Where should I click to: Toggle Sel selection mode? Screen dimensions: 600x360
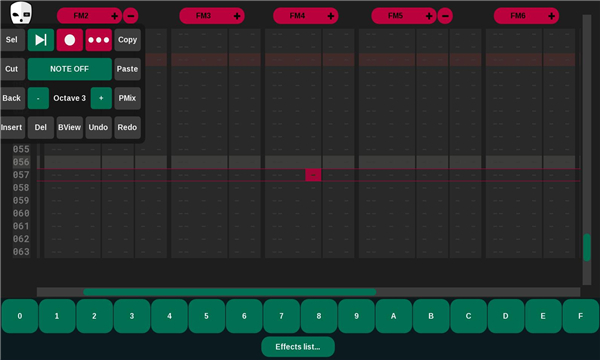[x=11, y=40]
